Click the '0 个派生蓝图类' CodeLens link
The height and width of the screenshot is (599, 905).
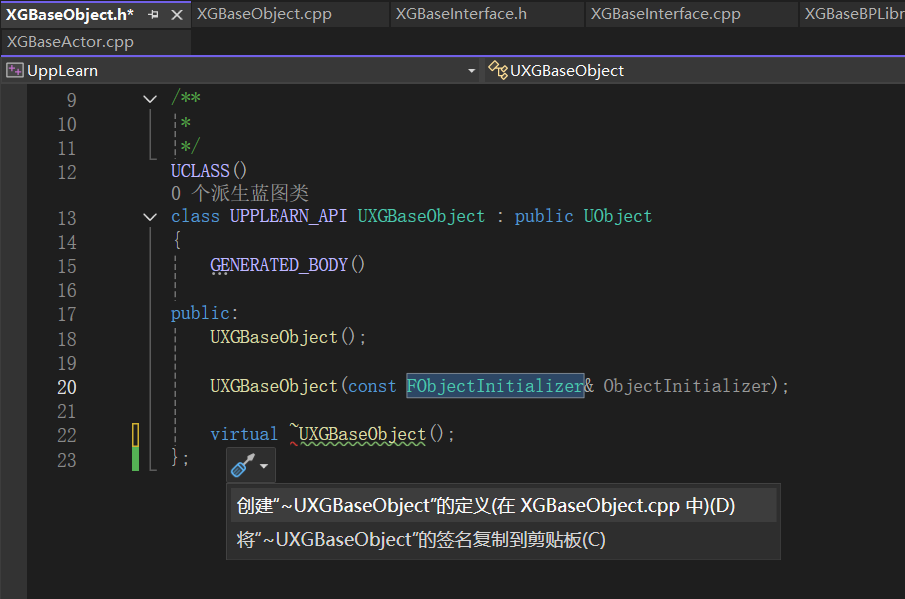click(x=240, y=193)
